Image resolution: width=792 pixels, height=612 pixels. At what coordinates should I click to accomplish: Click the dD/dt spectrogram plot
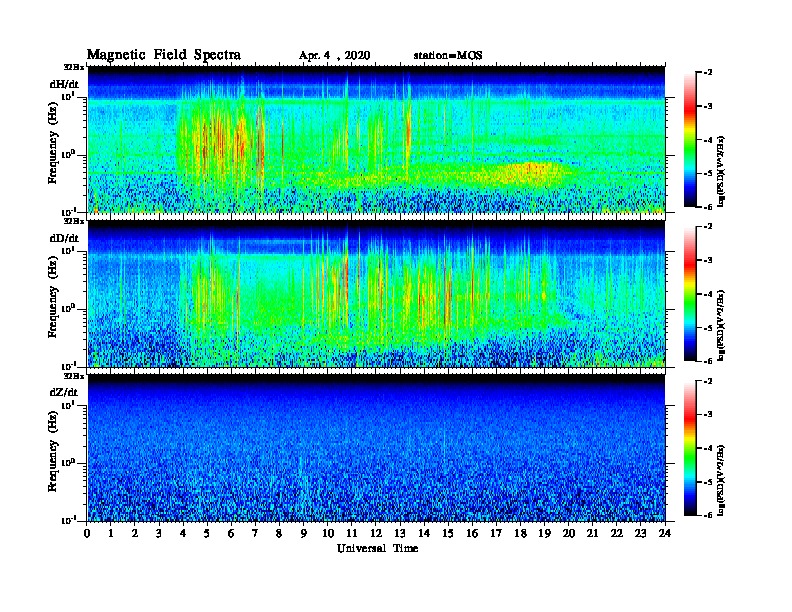[x=376, y=294]
